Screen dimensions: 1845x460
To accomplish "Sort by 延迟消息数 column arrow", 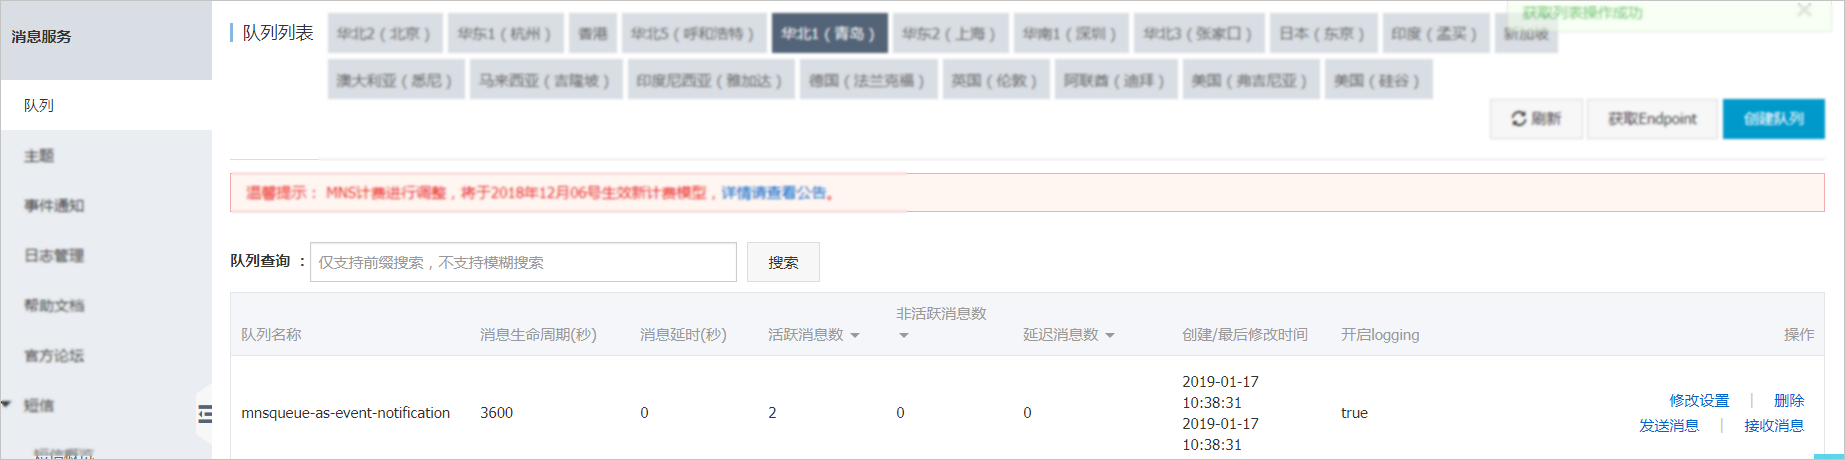I will tap(1110, 336).
